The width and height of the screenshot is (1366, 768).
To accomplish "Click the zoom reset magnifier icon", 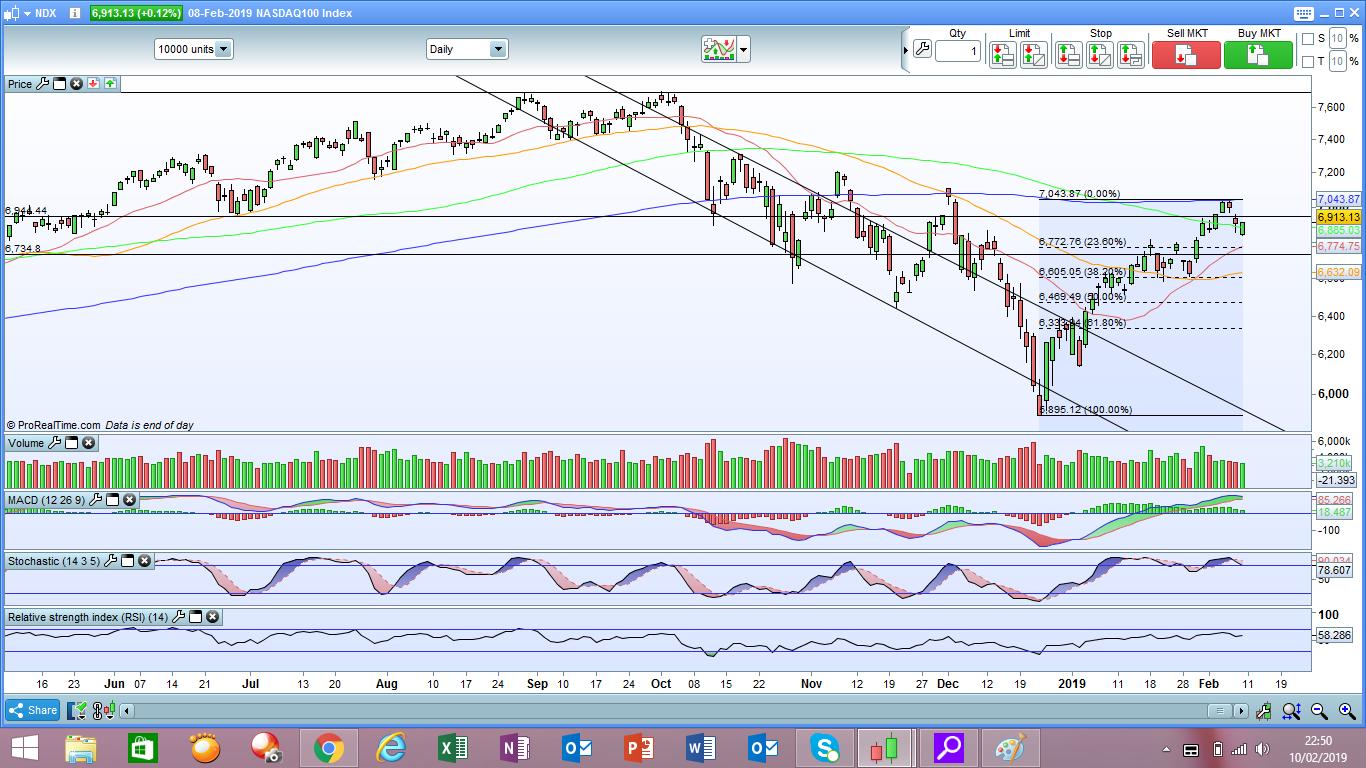I will click(x=1292, y=711).
